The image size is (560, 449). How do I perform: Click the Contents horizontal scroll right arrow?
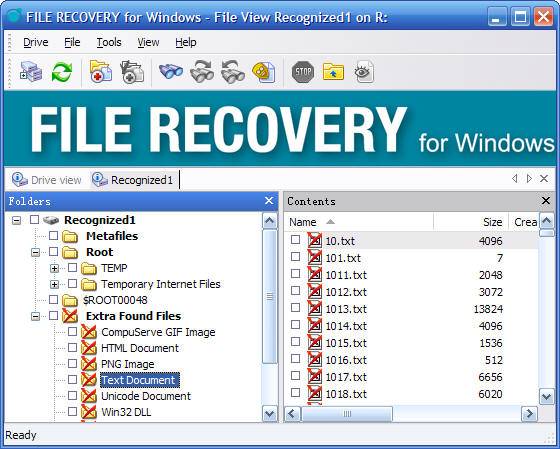coord(529,414)
